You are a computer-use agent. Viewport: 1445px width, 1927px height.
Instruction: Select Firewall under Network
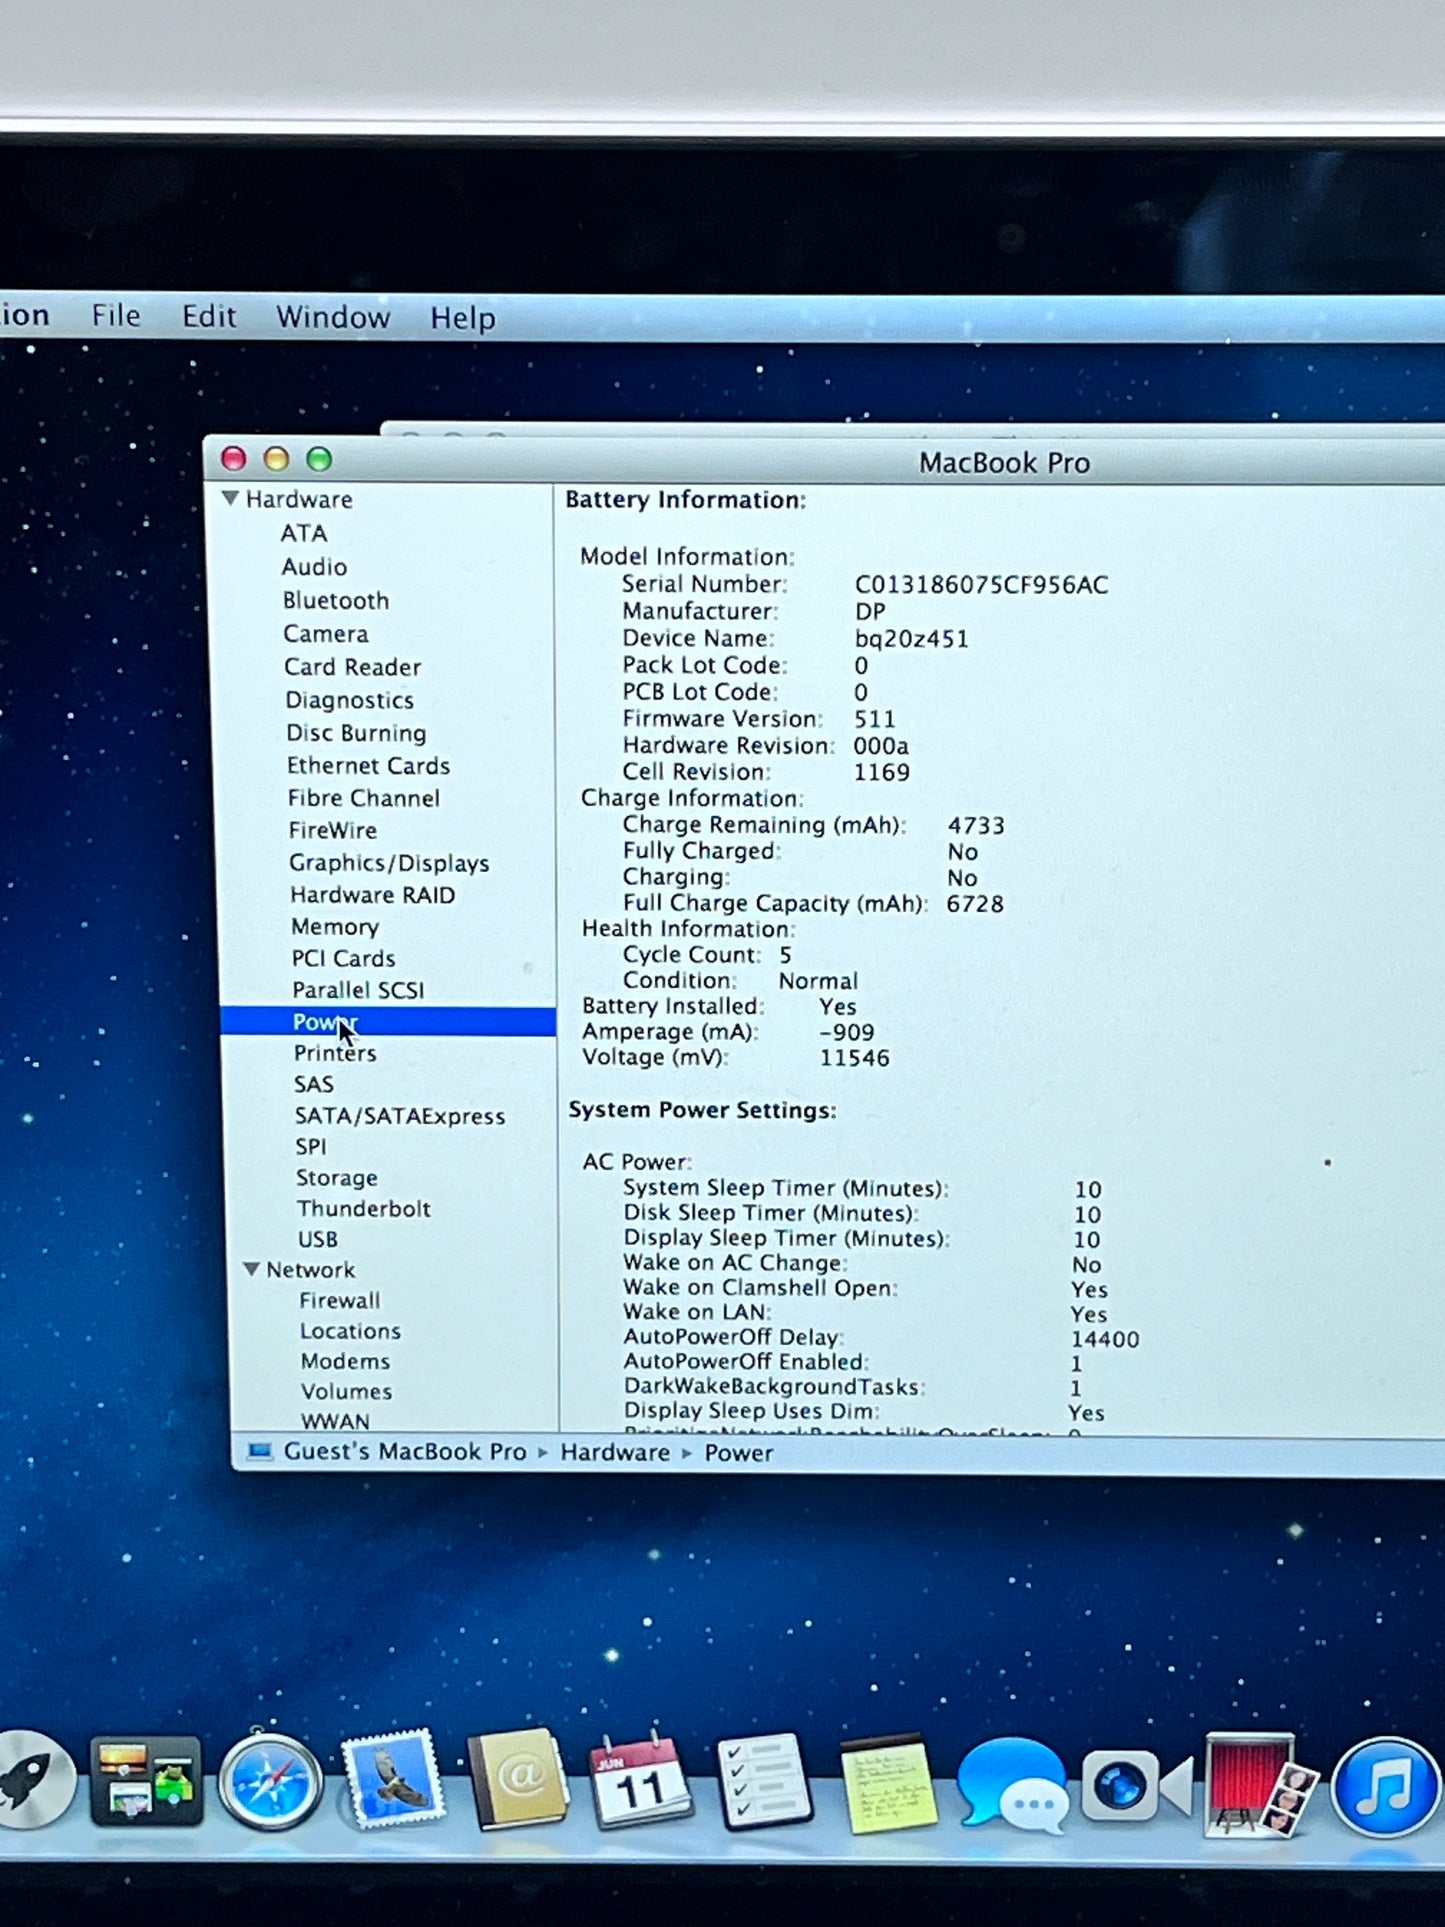click(x=340, y=1300)
